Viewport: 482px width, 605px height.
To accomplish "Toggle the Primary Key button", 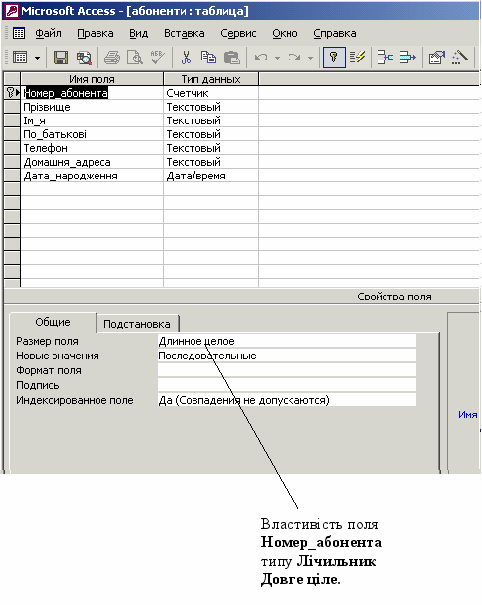I will [334, 57].
